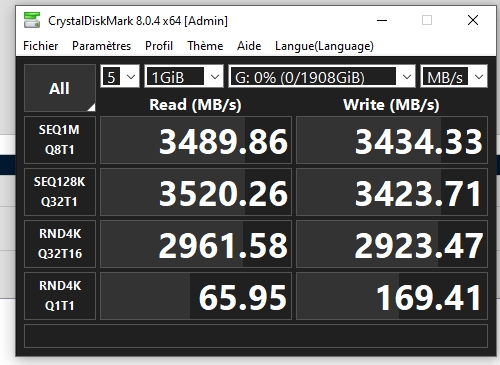
Task: Open the Thème menu
Action: click(x=205, y=46)
